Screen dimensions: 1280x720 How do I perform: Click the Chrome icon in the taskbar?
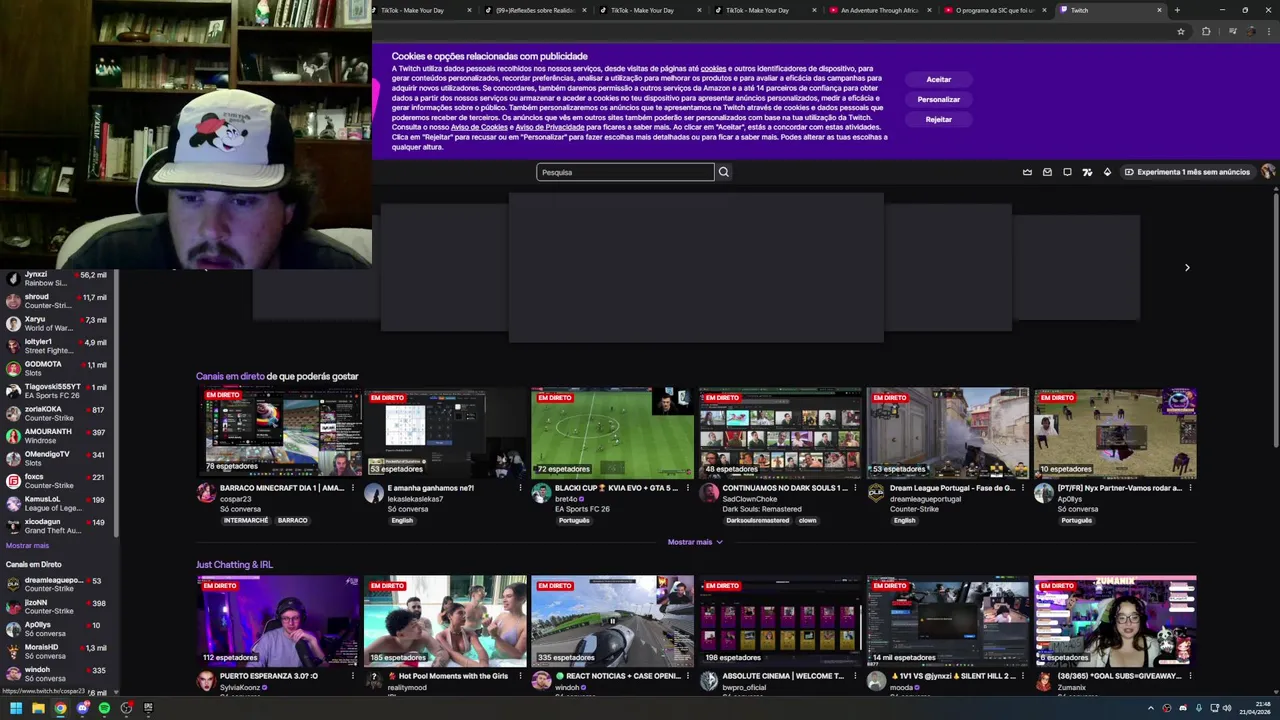click(x=60, y=708)
